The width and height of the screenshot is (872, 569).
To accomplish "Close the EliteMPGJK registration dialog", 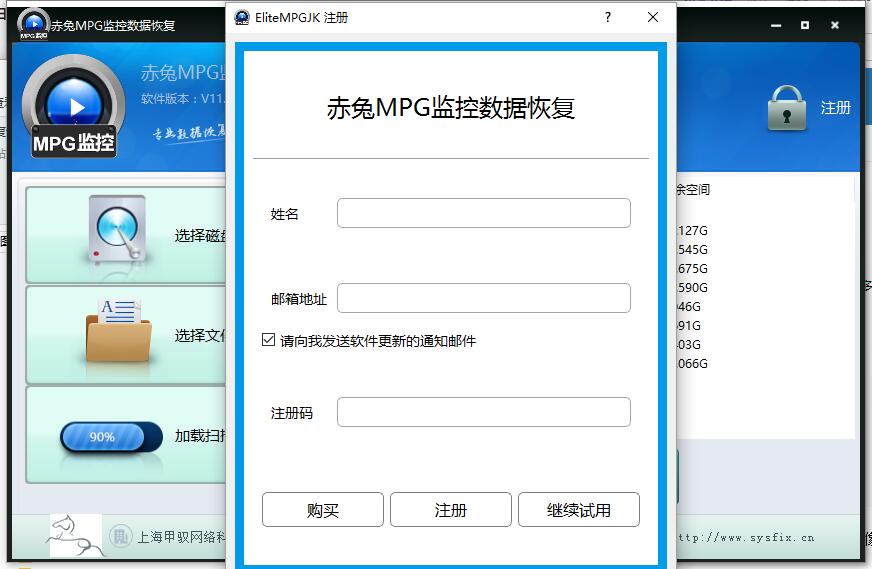I will coord(653,18).
